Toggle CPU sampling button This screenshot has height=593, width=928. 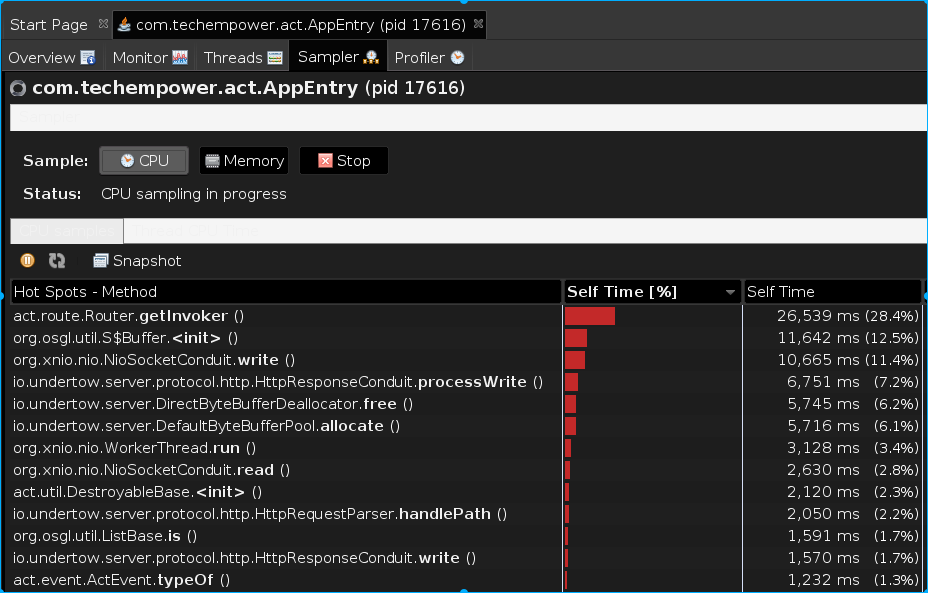point(144,160)
